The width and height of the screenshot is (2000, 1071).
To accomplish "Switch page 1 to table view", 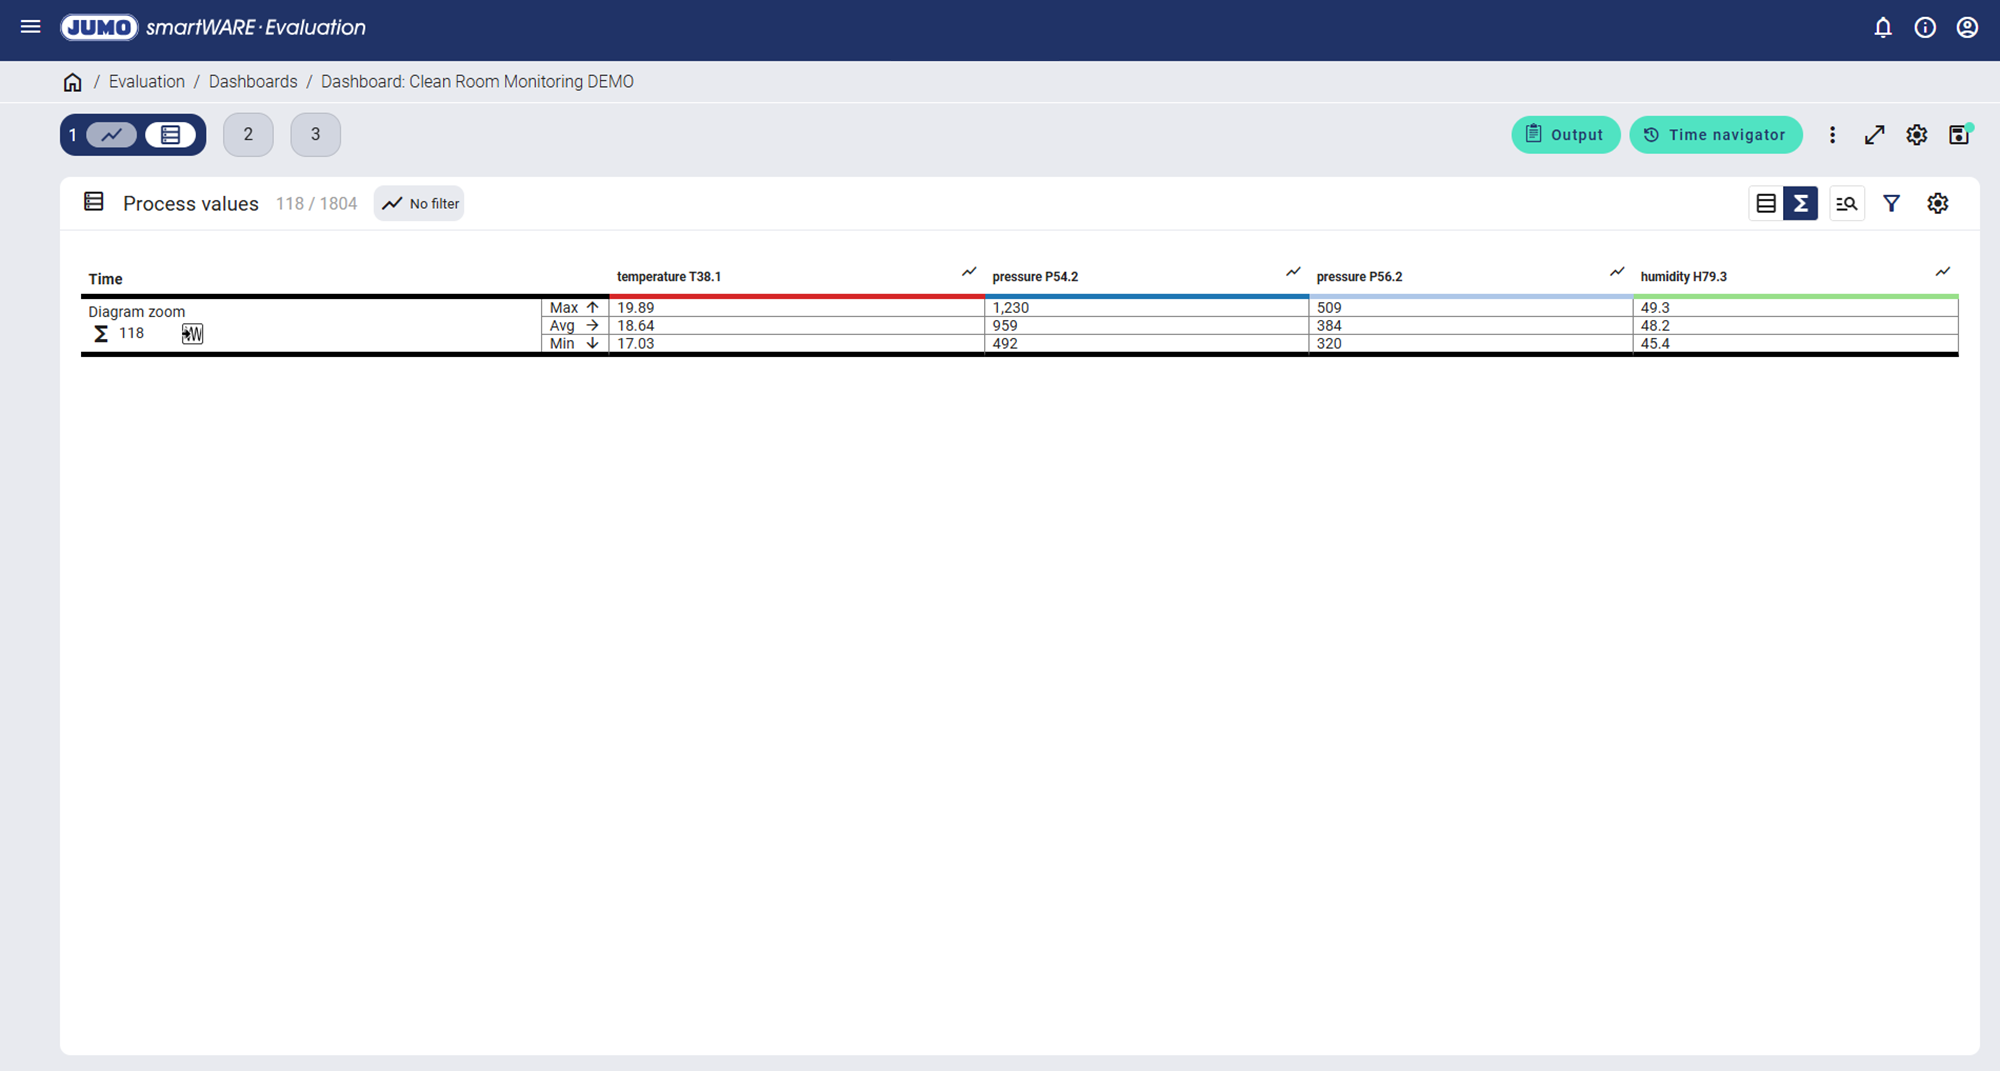I will pyautogui.click(x=171, y=135).
